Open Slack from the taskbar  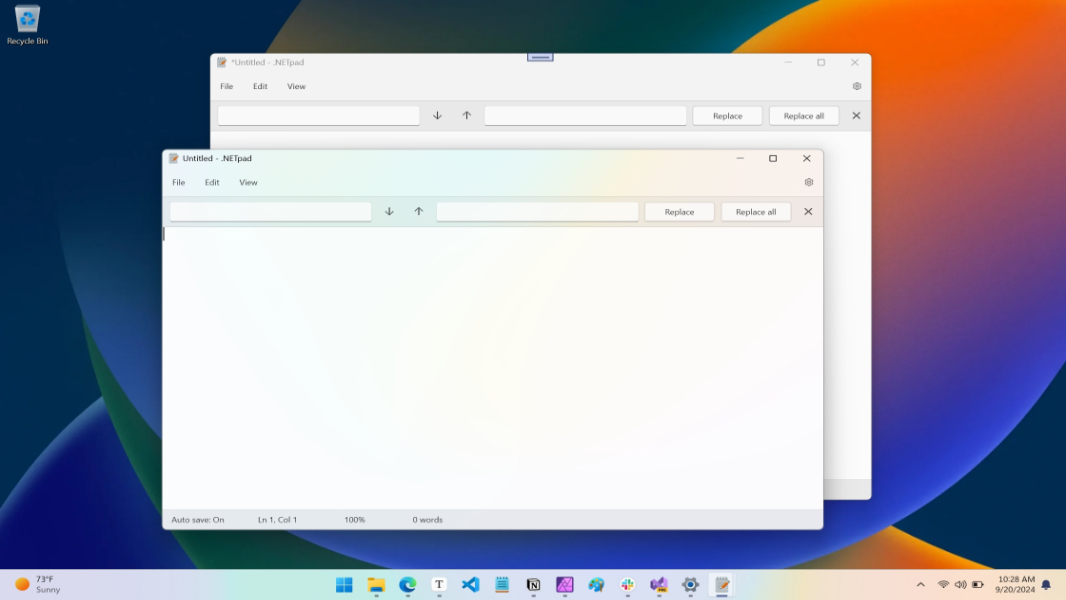click(628, 585)
